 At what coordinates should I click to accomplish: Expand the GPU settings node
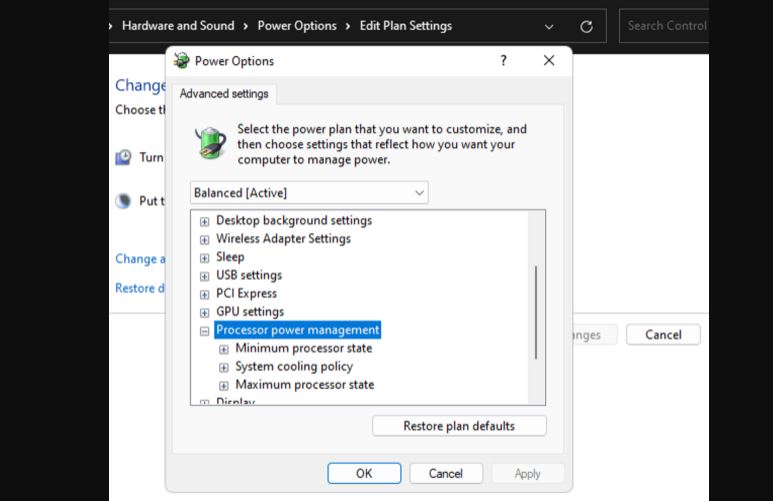(204, 313)
